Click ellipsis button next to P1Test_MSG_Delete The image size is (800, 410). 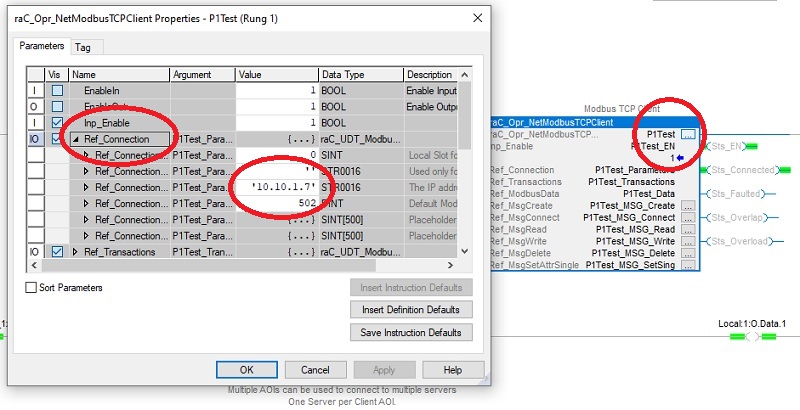(687, 254)
